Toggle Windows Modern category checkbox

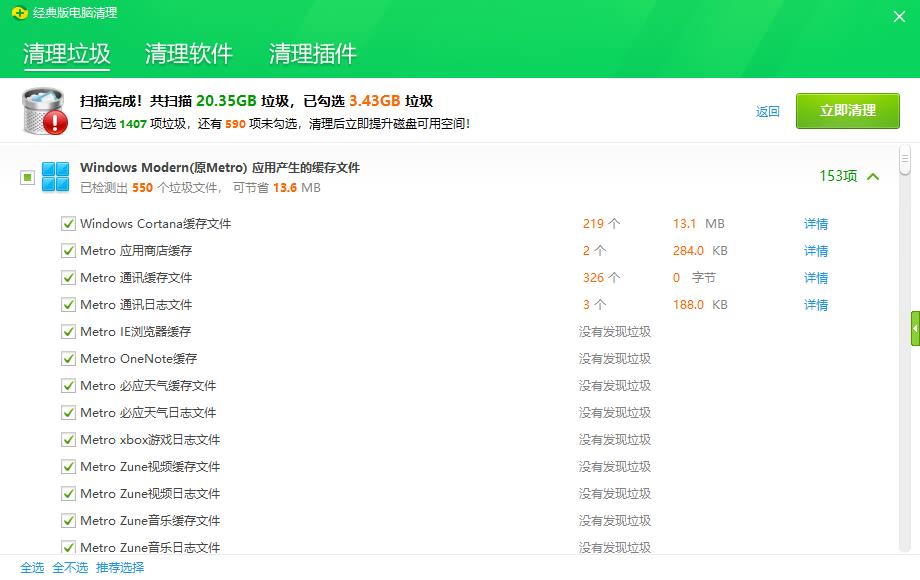coord(27,177)
